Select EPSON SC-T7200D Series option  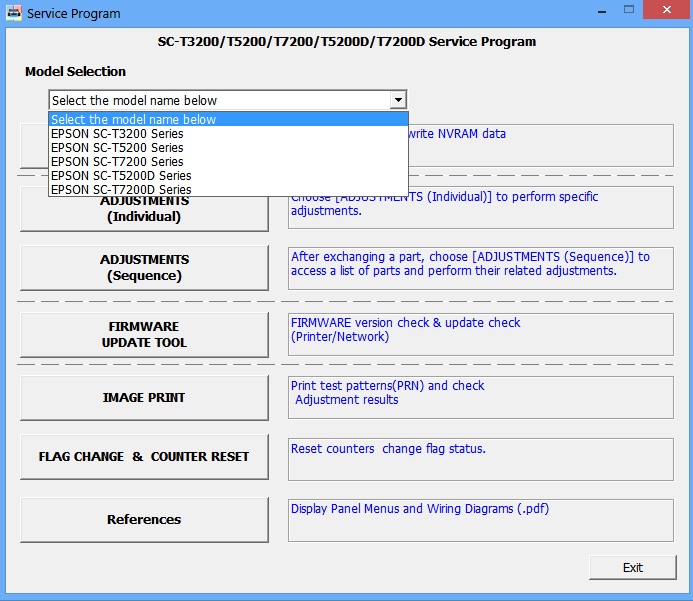228,190
